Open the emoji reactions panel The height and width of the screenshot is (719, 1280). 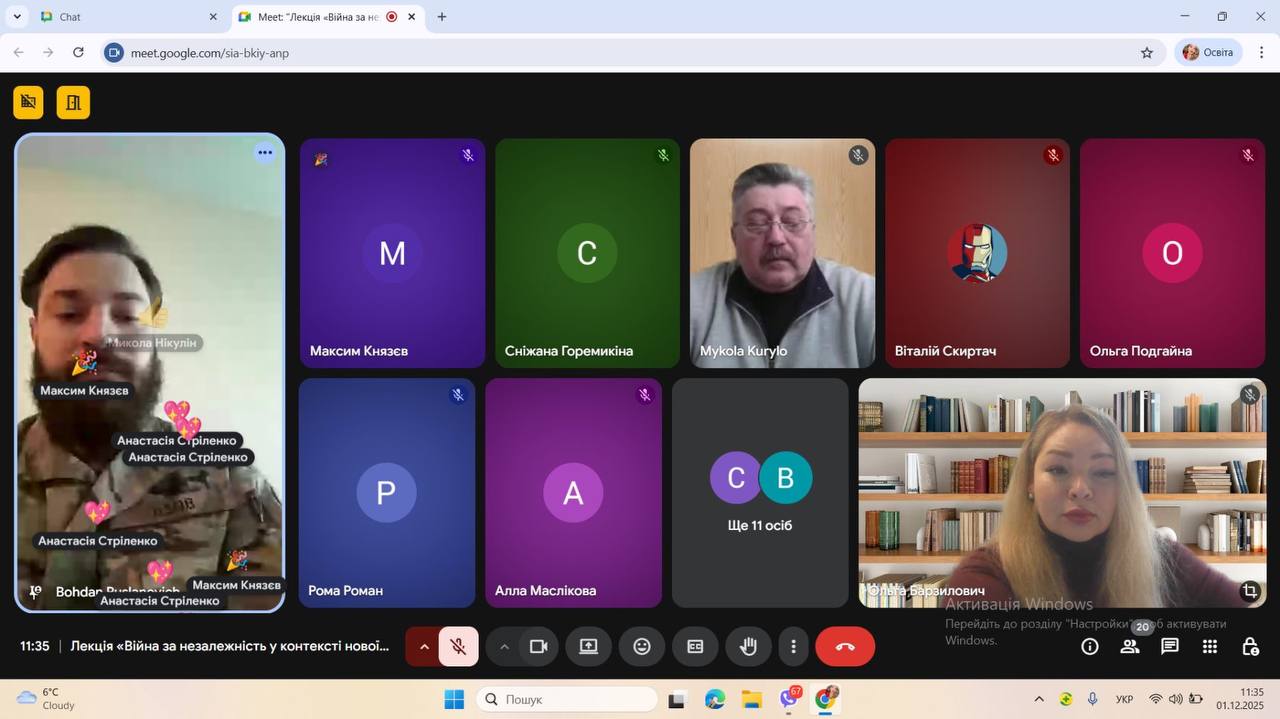pos(642,647)
